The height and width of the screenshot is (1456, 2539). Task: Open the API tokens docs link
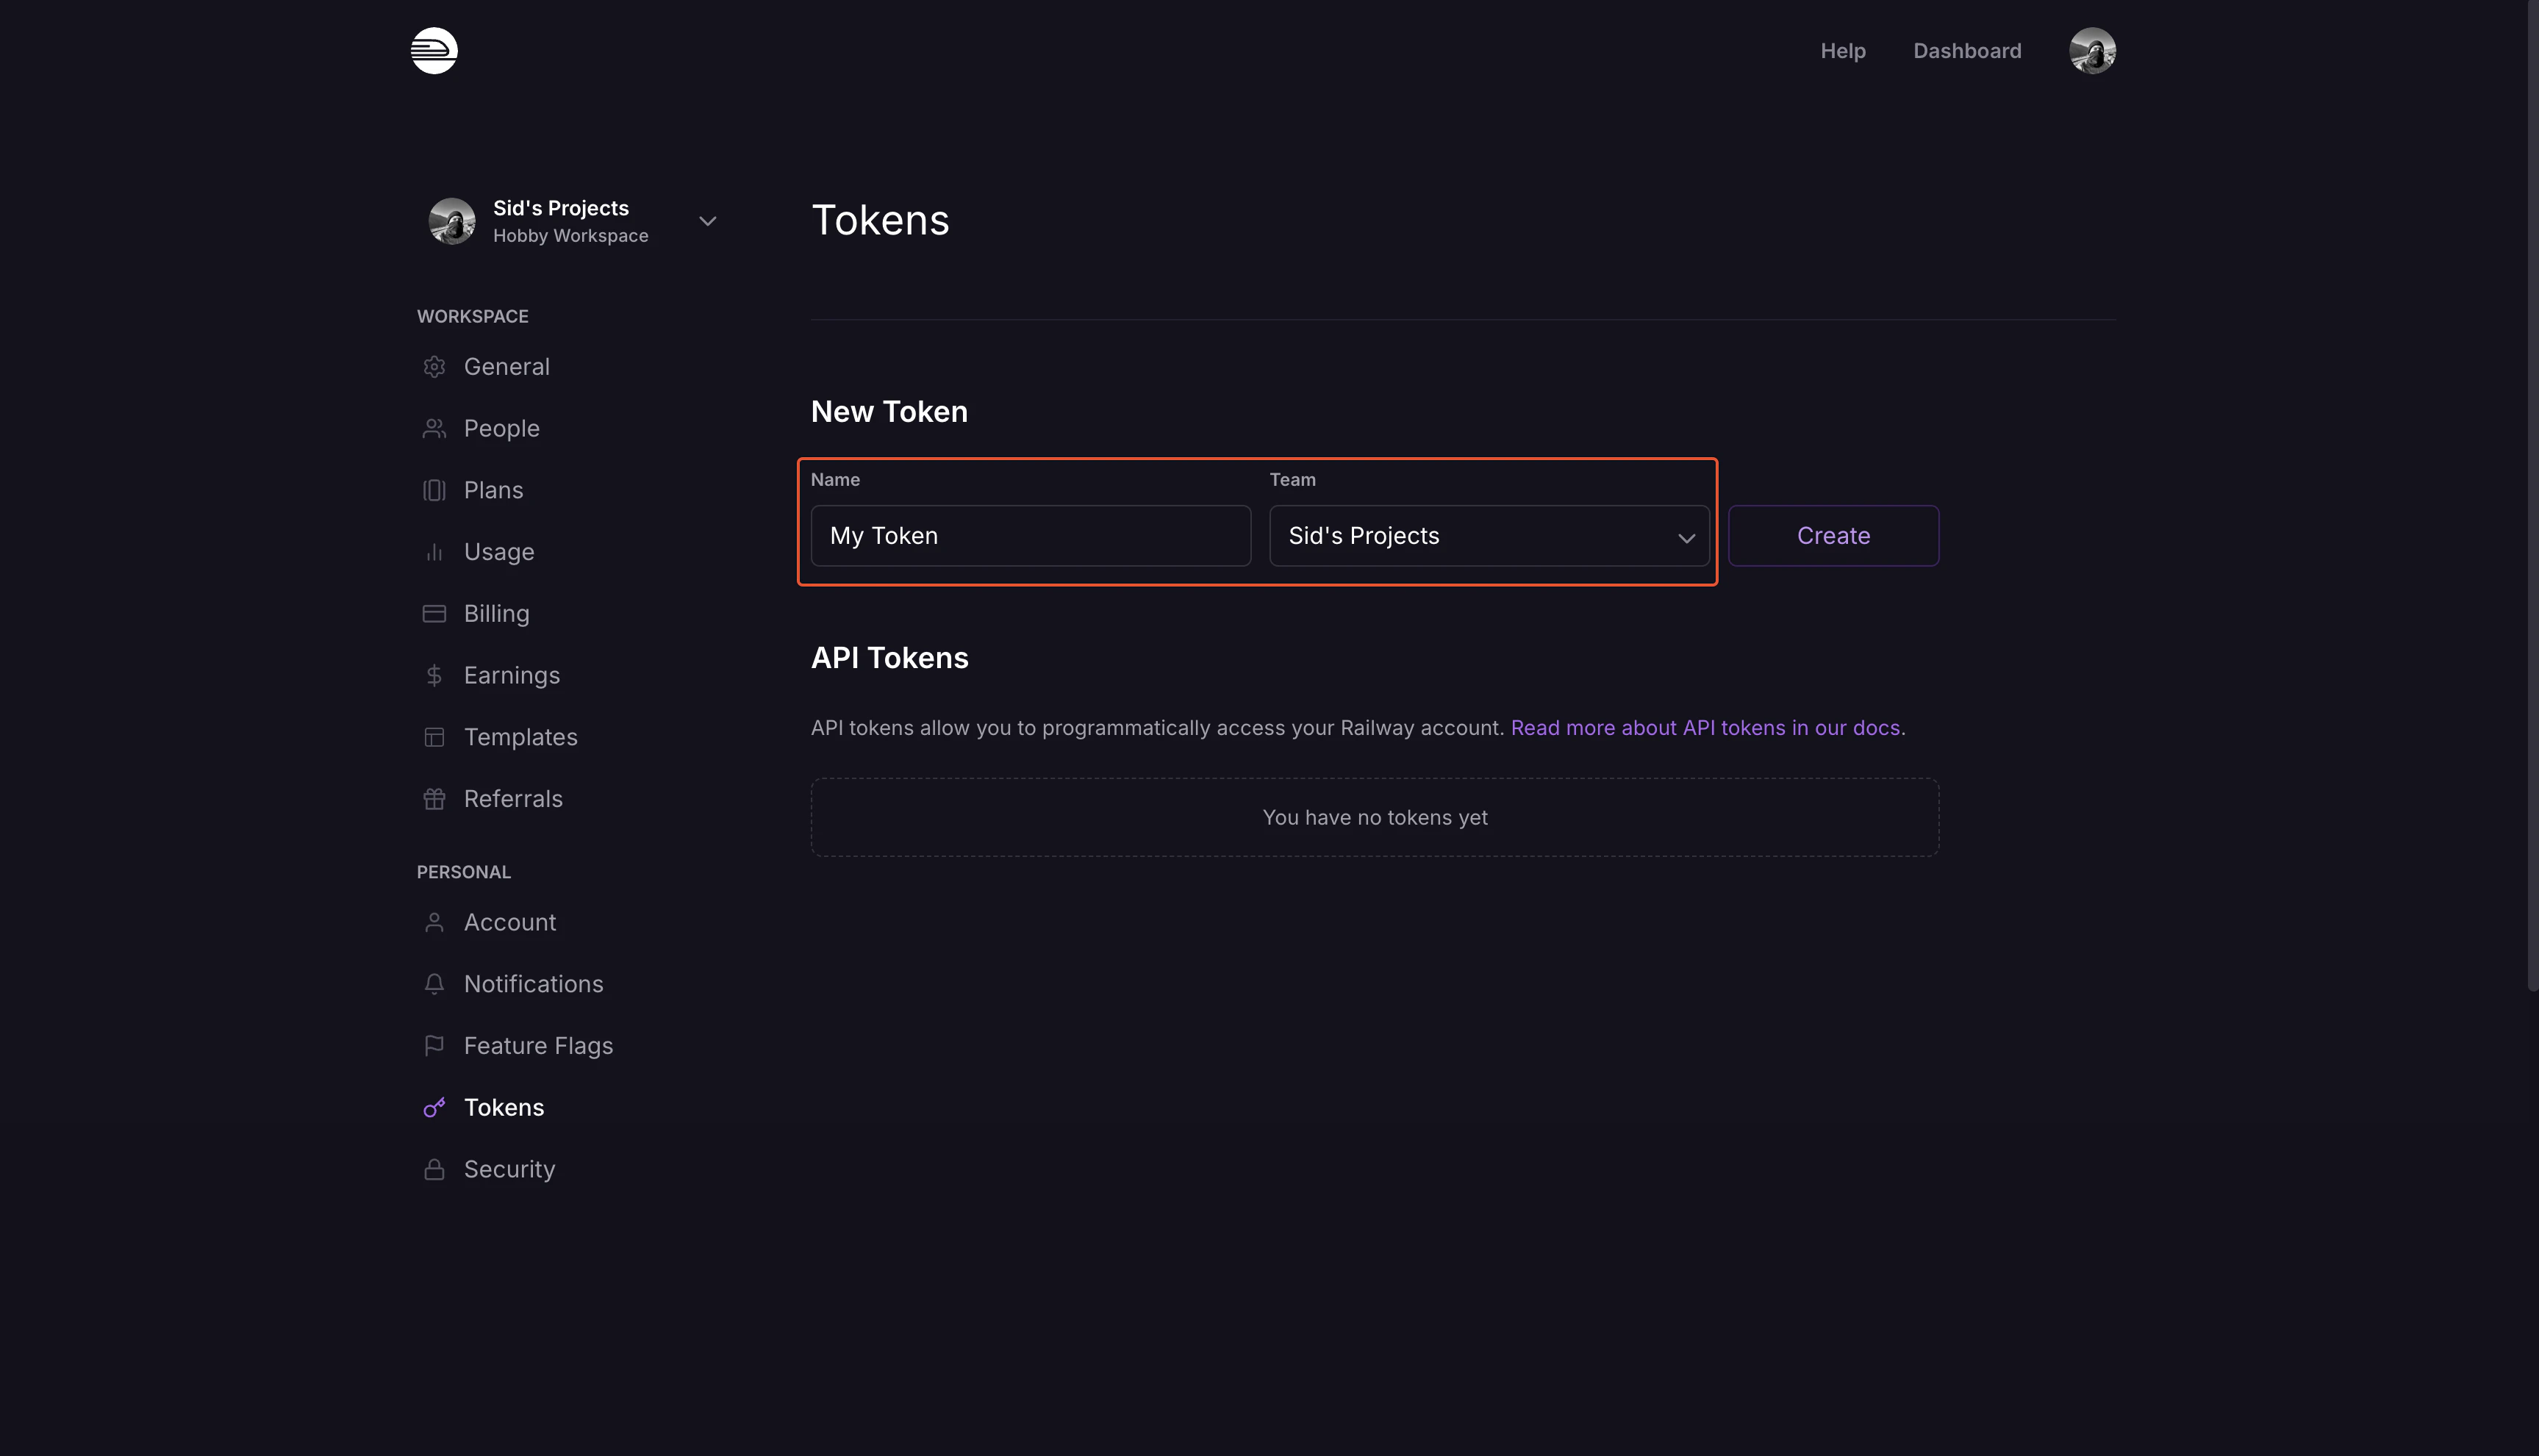(x=1705, y=728)
